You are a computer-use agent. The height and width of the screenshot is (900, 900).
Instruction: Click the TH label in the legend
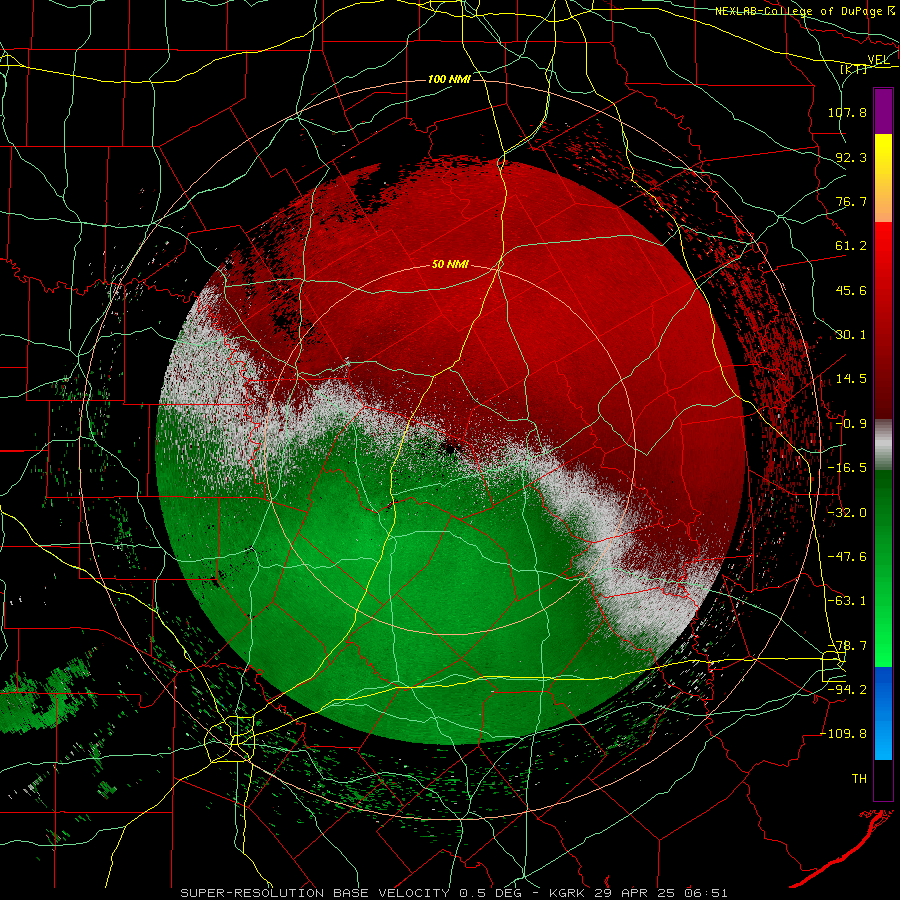859,779
